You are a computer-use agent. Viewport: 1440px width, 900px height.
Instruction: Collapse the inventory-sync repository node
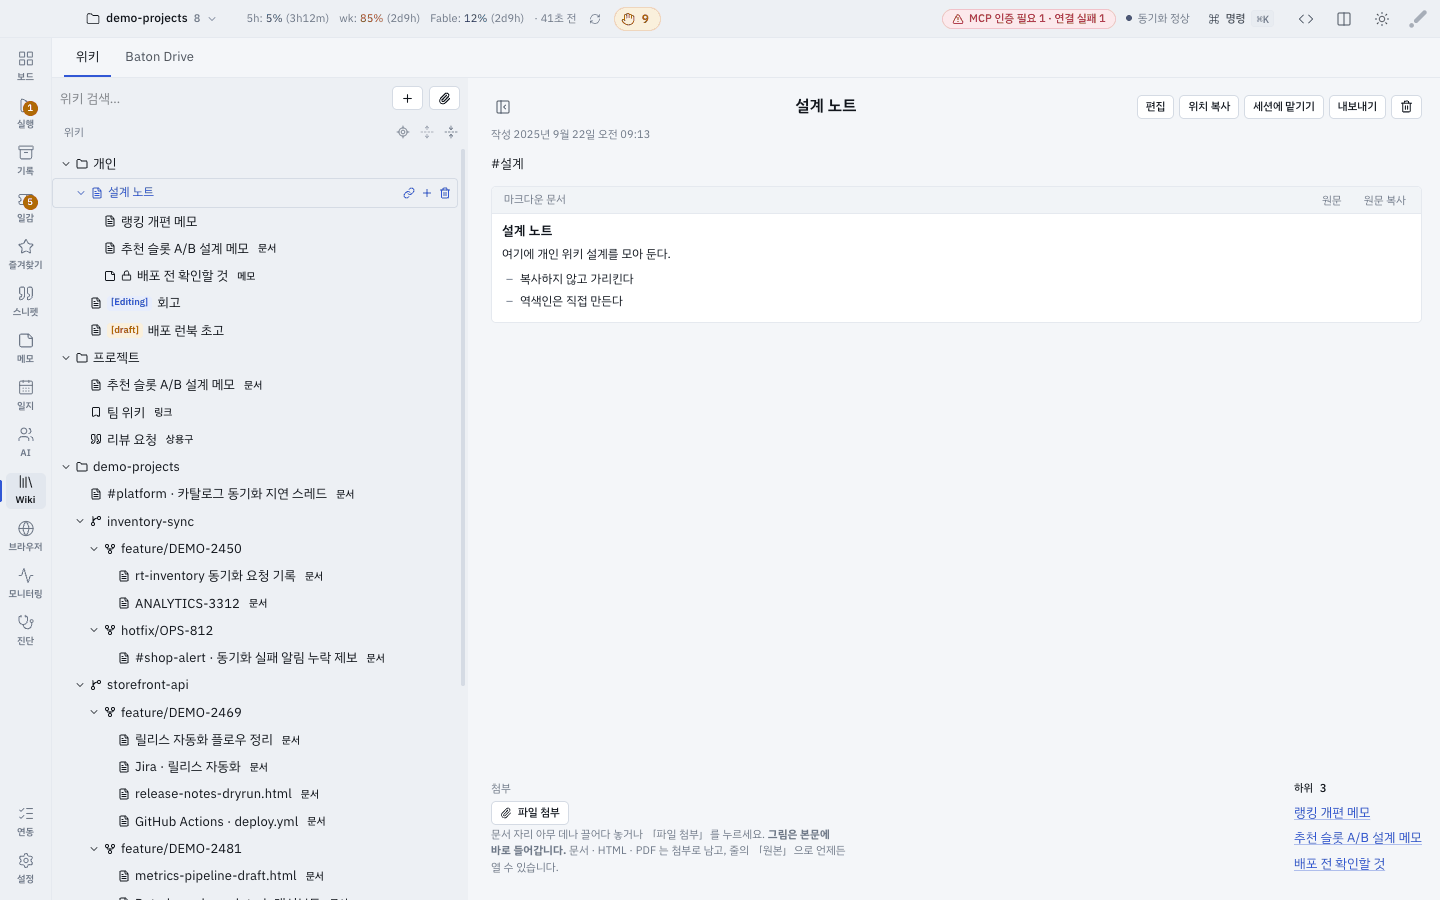[80, 521]
